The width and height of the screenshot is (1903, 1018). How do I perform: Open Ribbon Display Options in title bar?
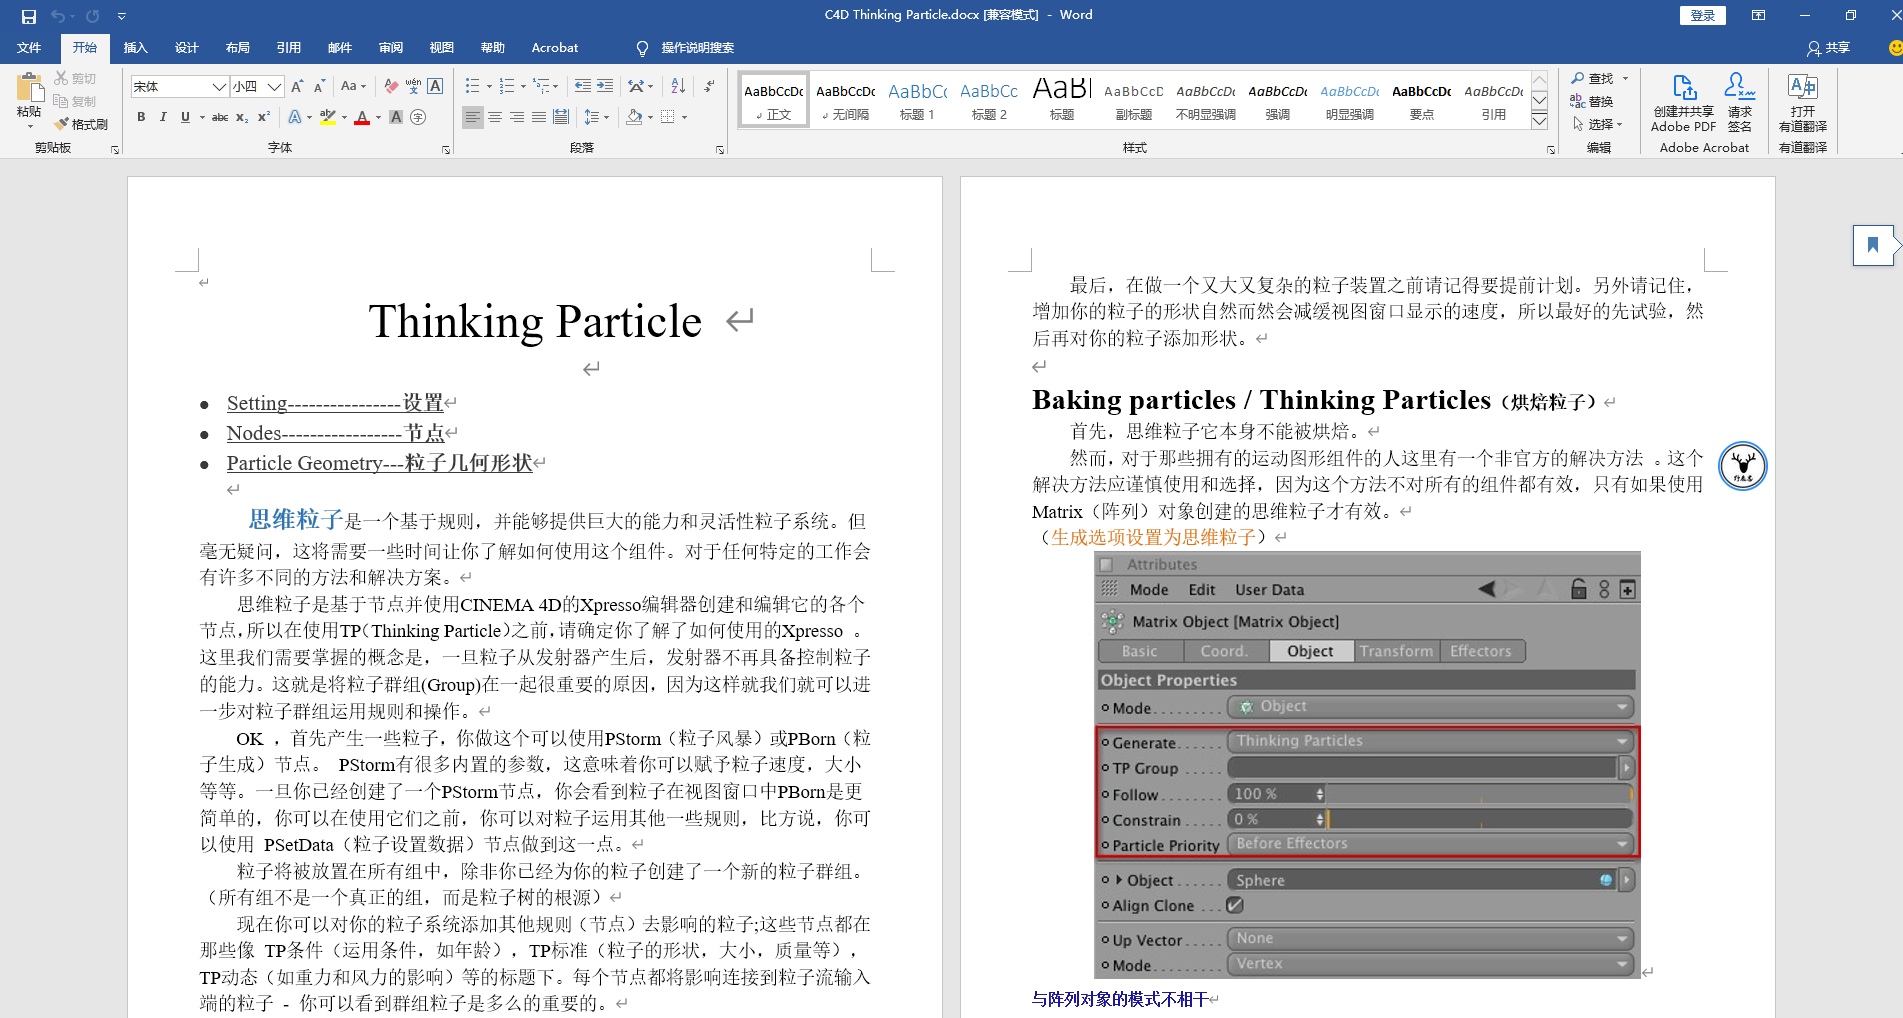tap(1758, 15)
